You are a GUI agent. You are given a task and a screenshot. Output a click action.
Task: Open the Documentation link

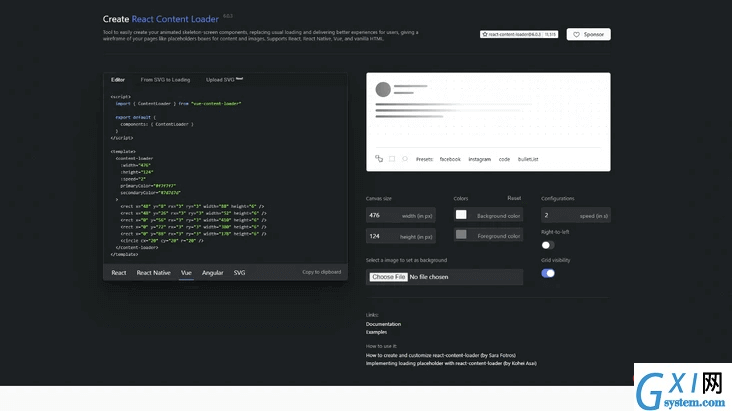(x=383, y=324)
